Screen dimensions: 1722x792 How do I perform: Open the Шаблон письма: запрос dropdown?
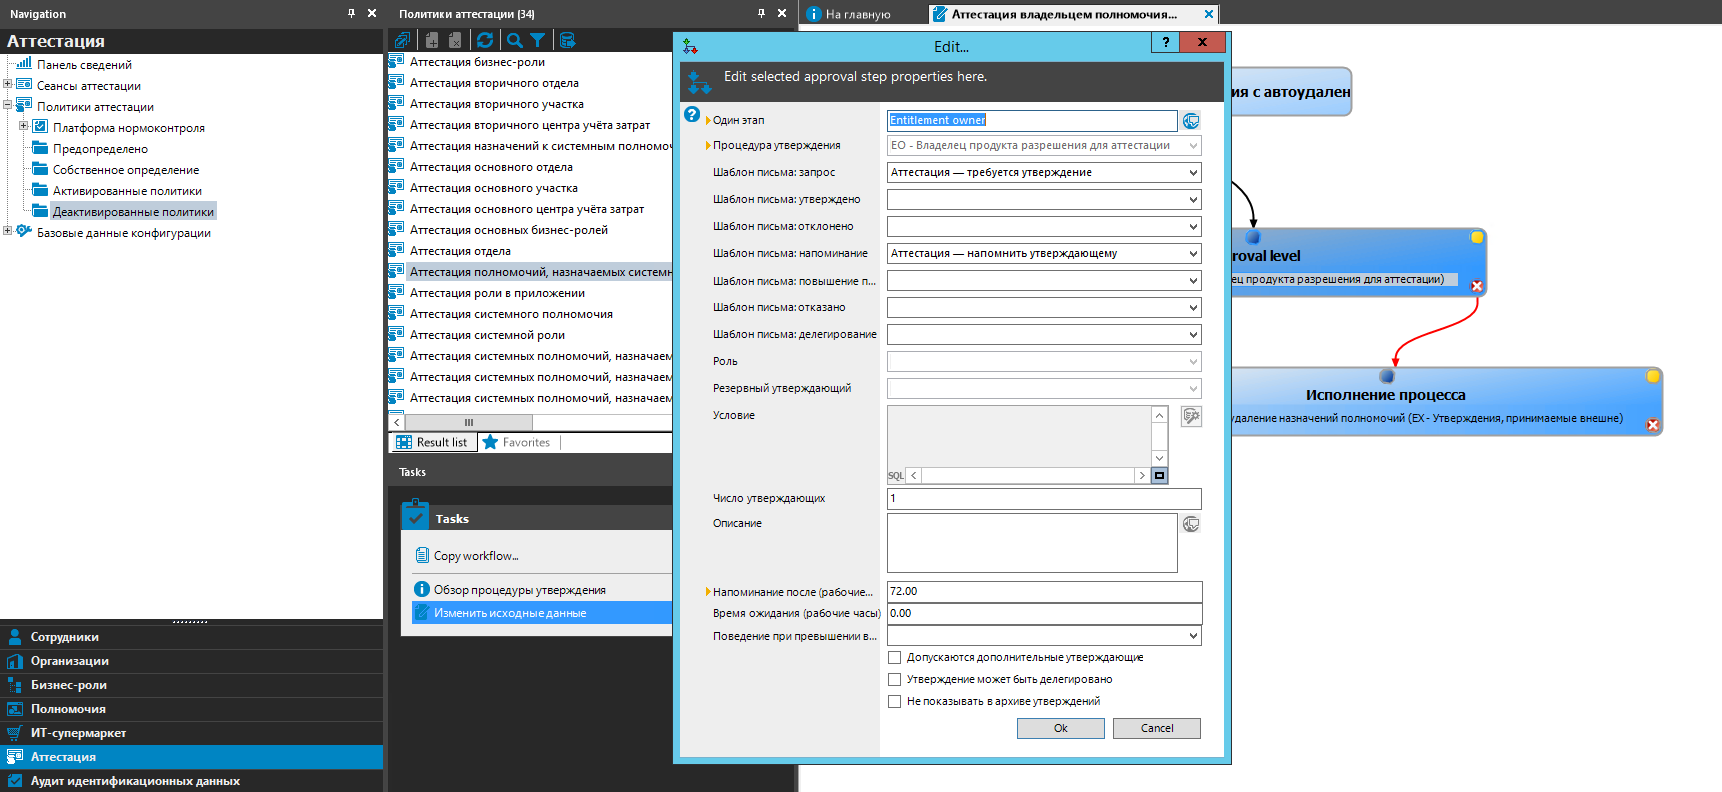(x=1193, y=173)
